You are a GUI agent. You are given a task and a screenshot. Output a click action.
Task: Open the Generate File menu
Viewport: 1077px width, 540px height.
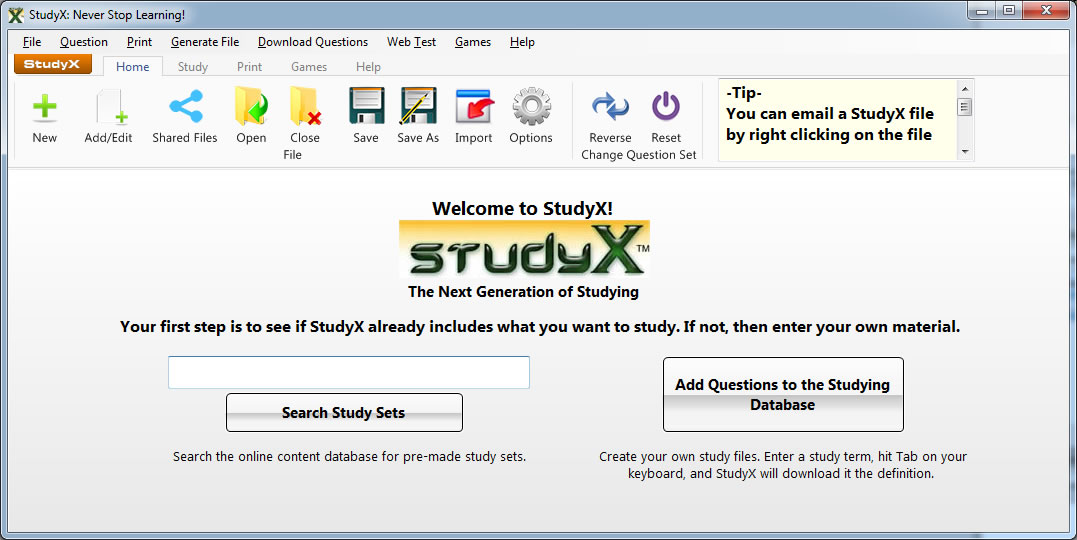pyautogui.click(x=205, y=42)
